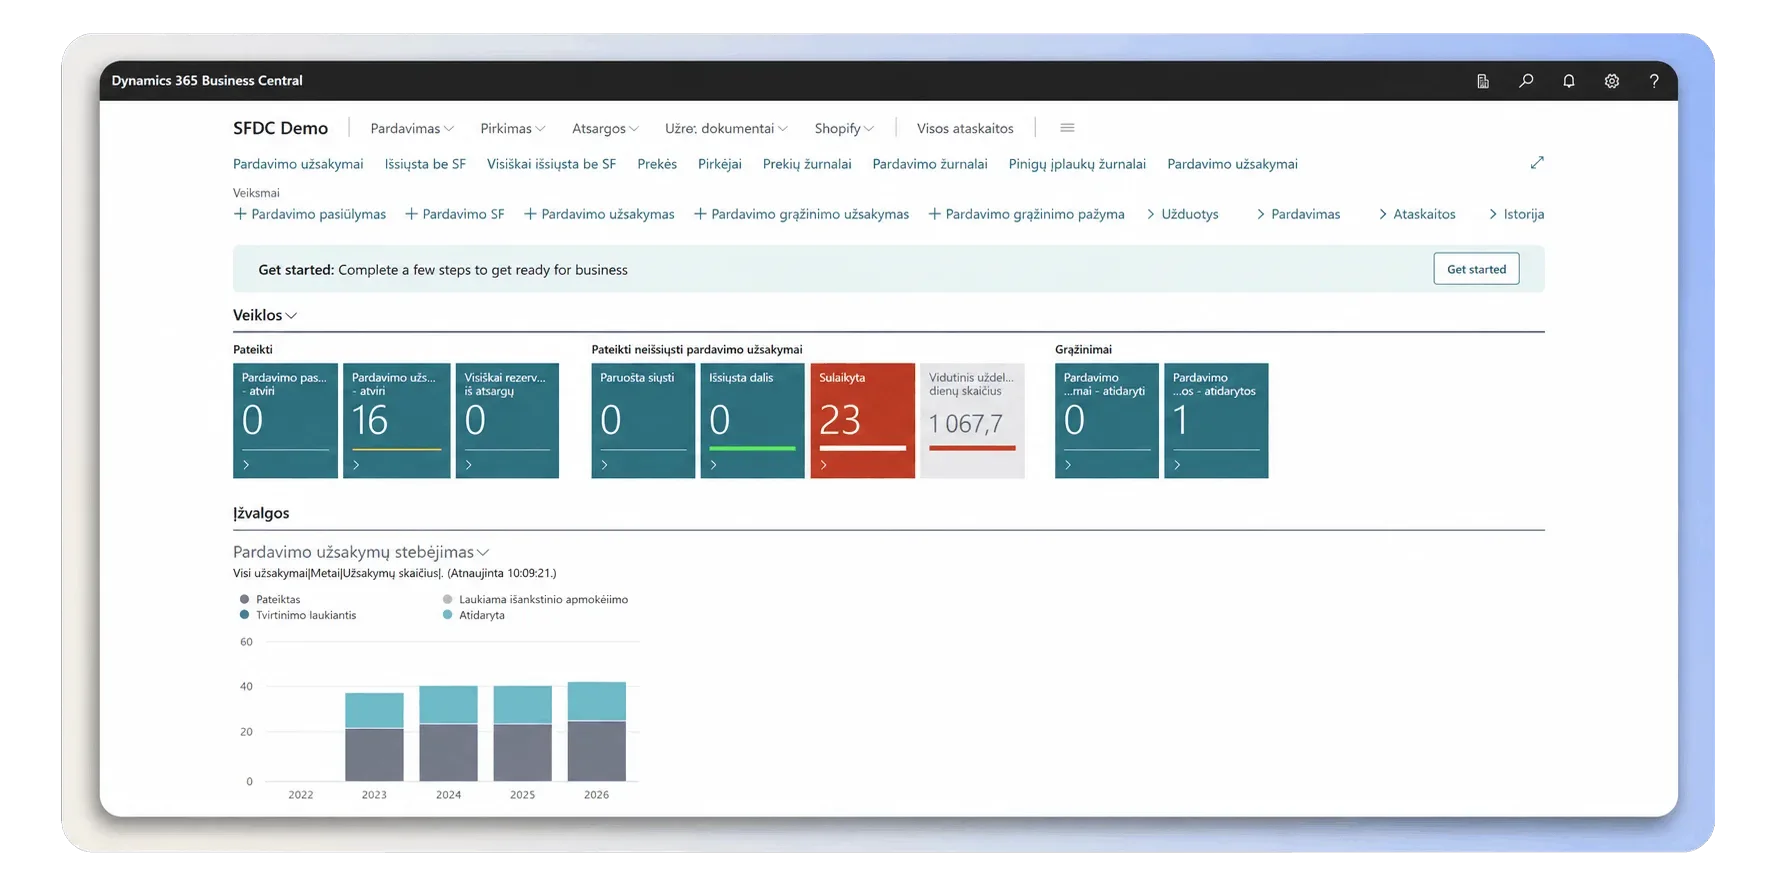
Task: Expand the Atsargos menu
Action: point(605,128)
